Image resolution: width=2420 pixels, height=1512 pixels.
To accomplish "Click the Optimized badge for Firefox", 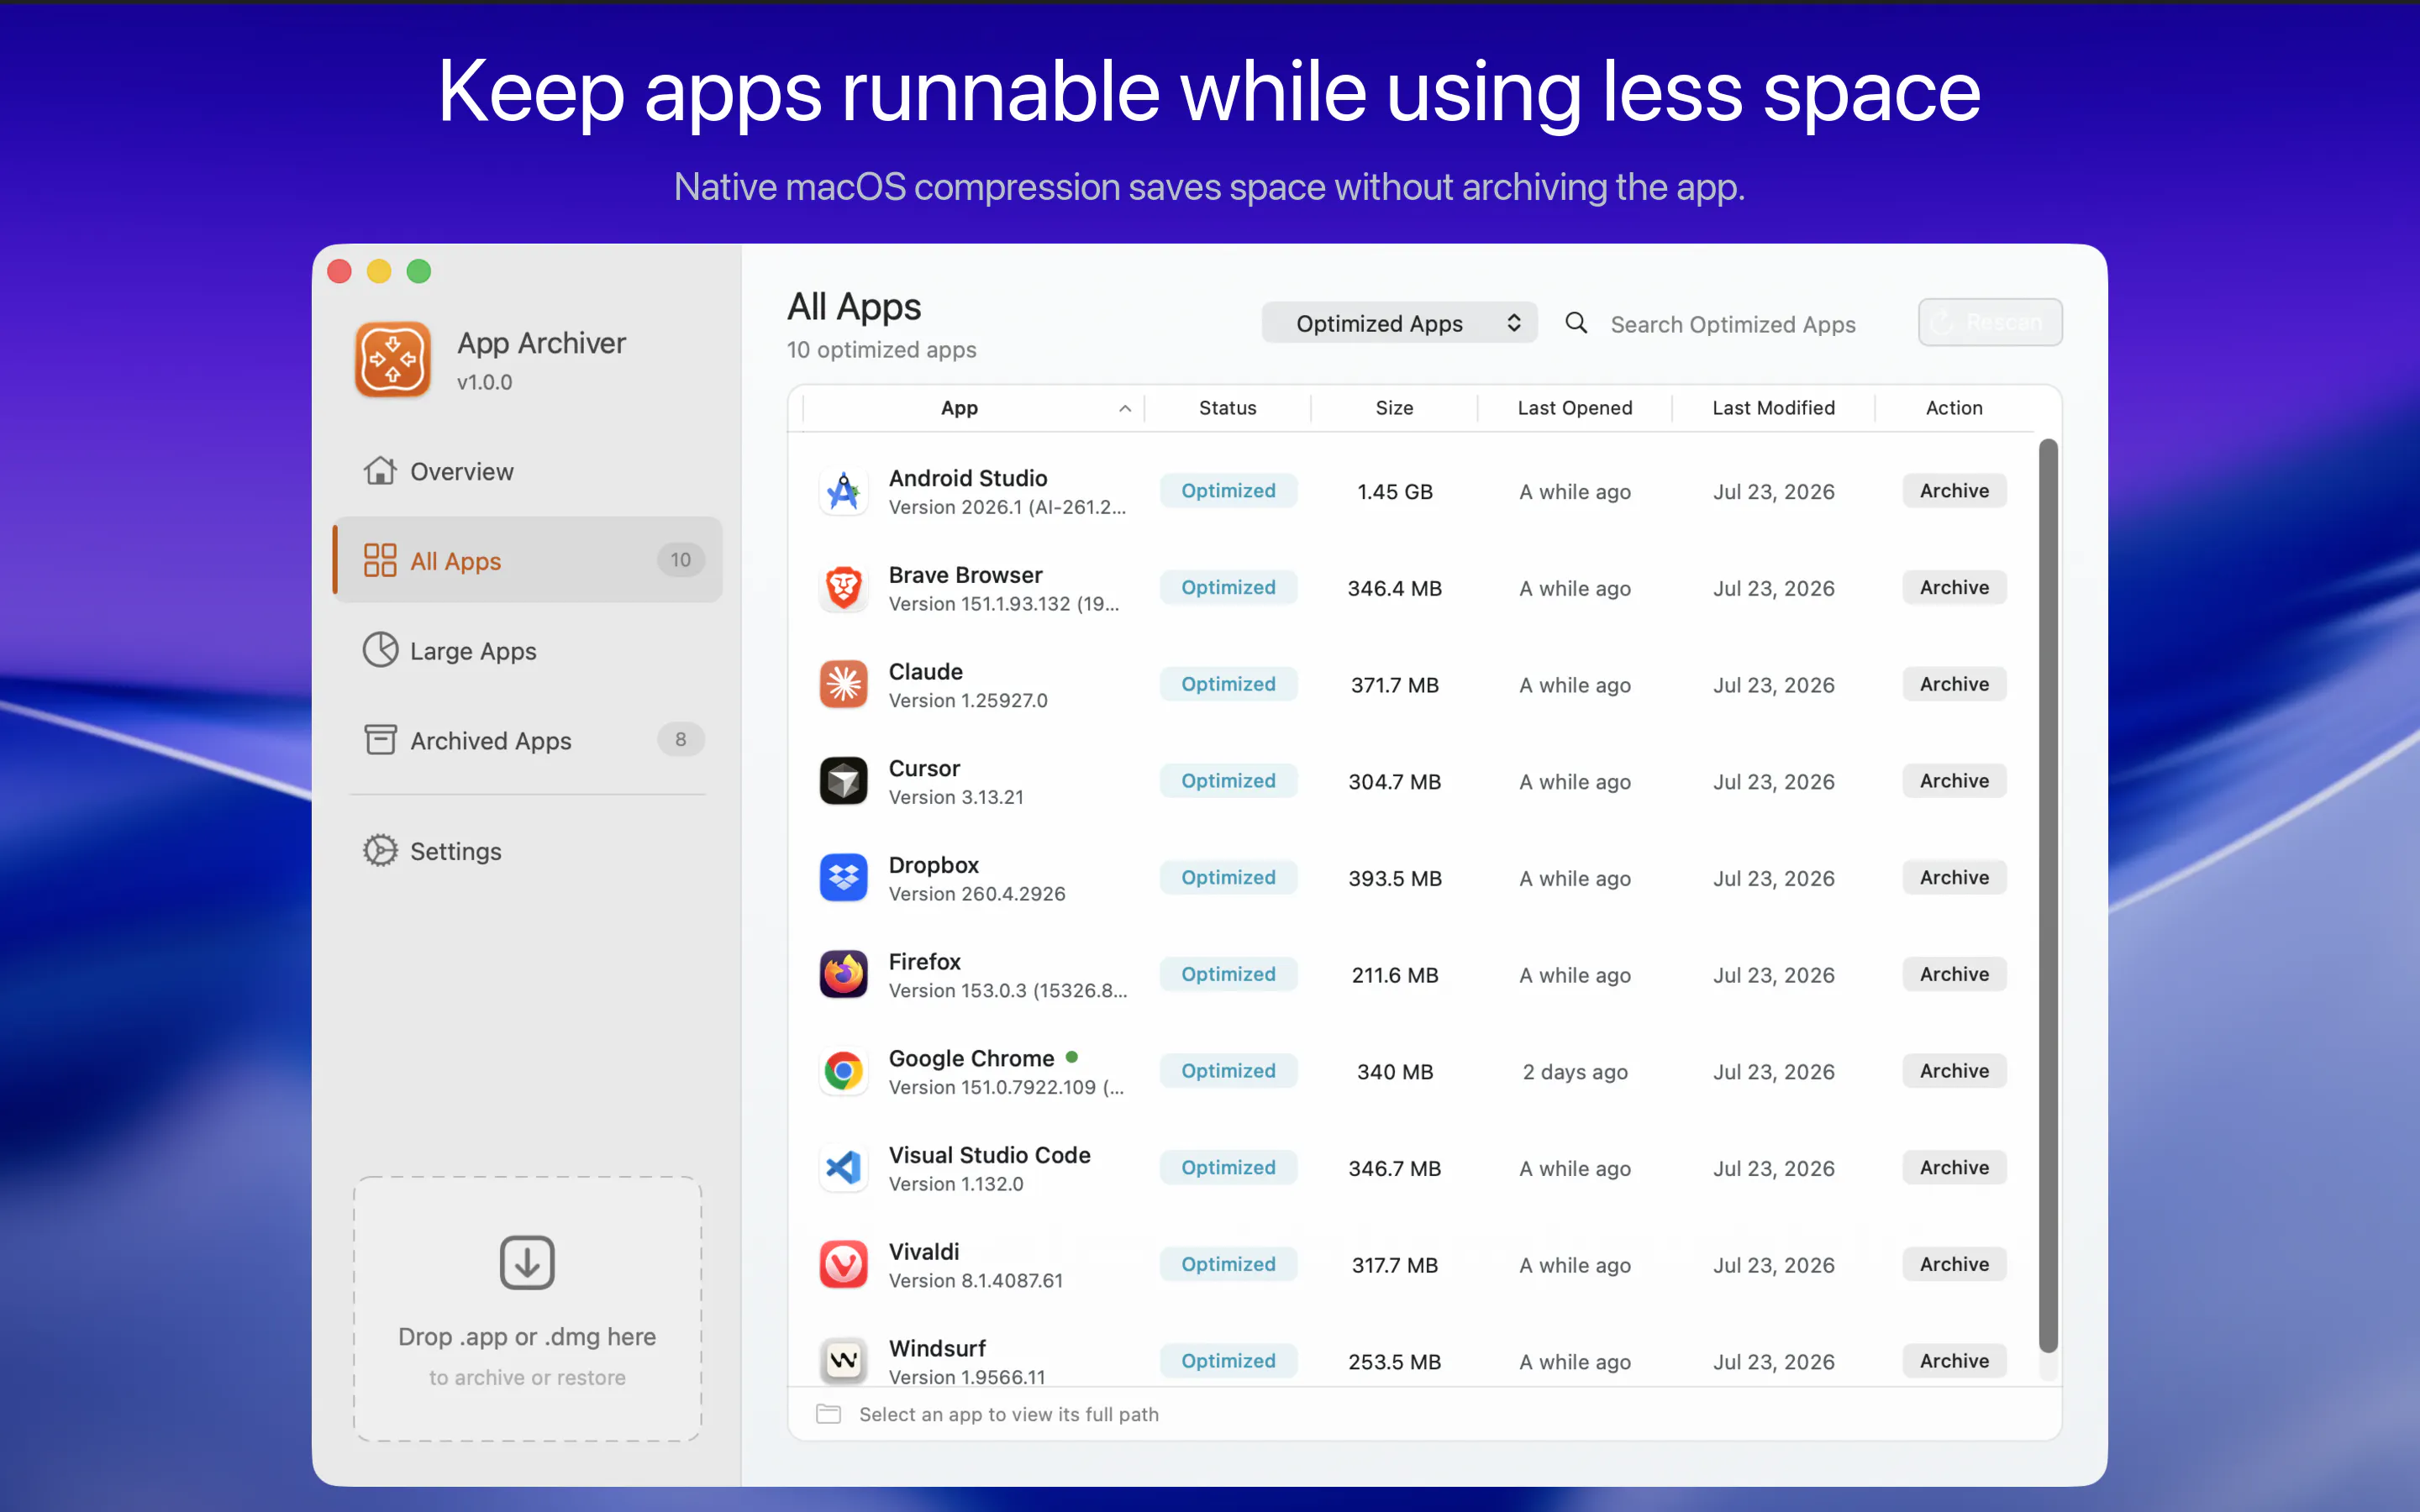I will click(x=1228, y=975).
